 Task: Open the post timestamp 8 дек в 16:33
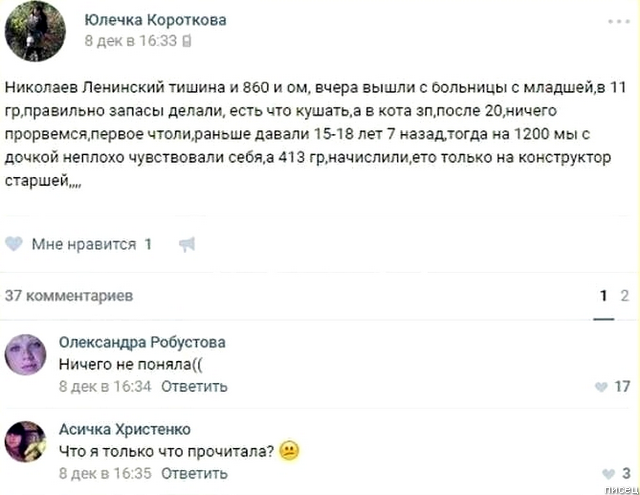(x=130, y=41)
